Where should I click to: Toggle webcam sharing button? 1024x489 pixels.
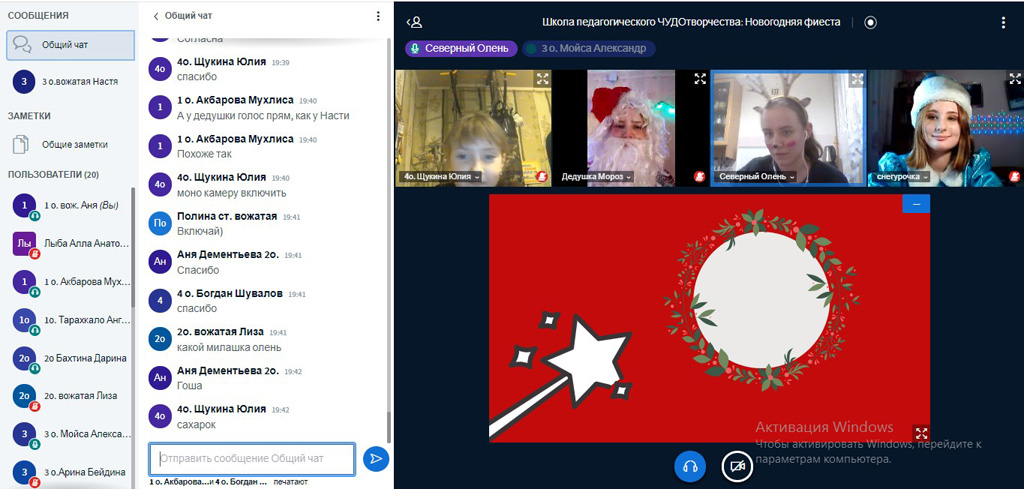pyautogui.click(x=737, y=466)
